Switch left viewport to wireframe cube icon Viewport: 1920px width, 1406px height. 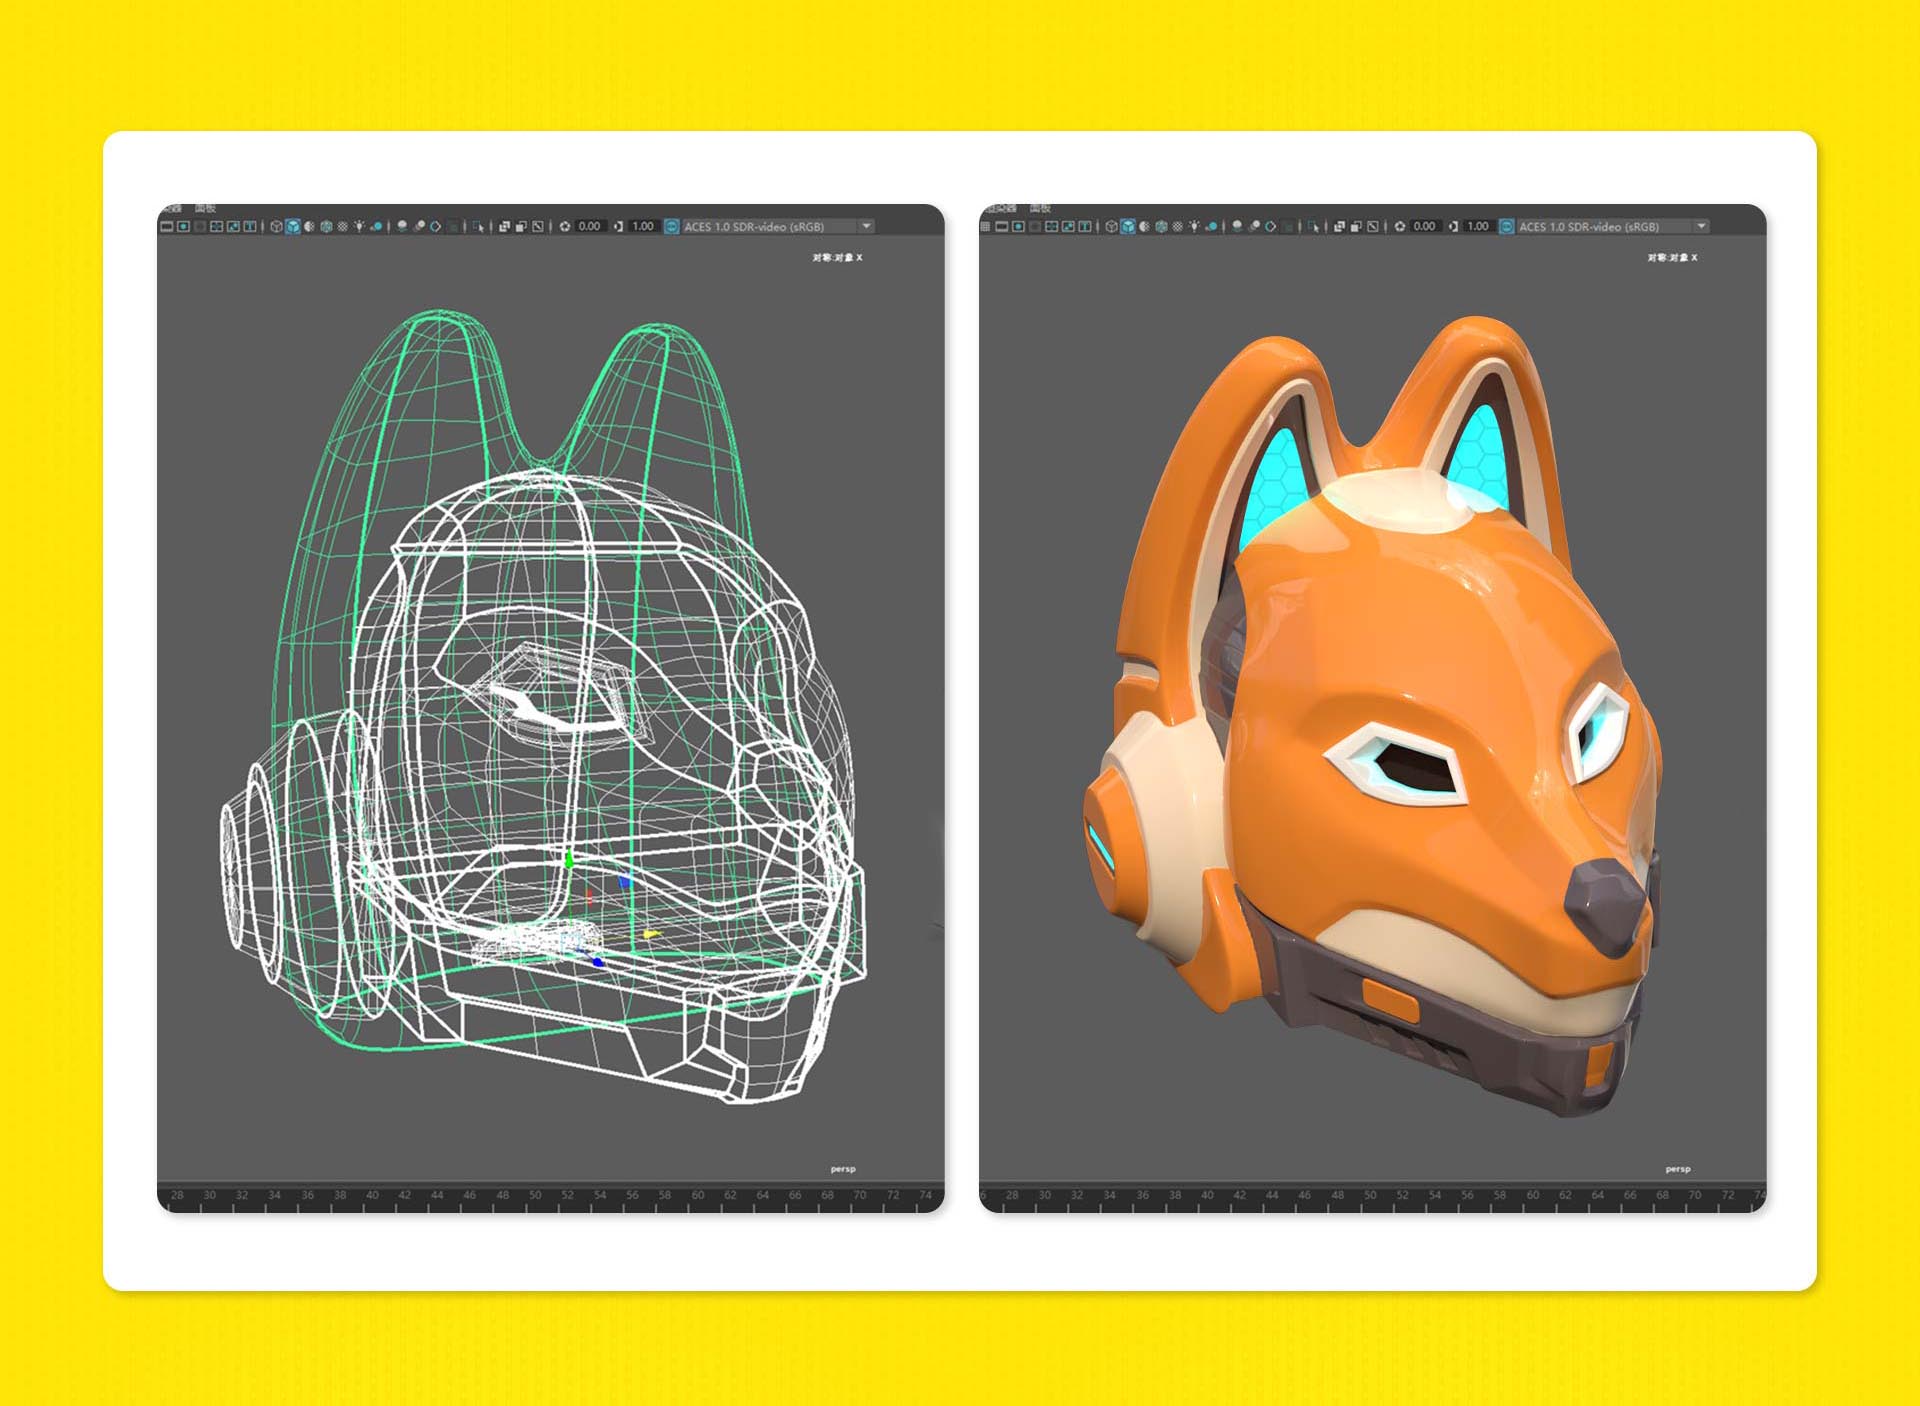(x=277, y=226)
